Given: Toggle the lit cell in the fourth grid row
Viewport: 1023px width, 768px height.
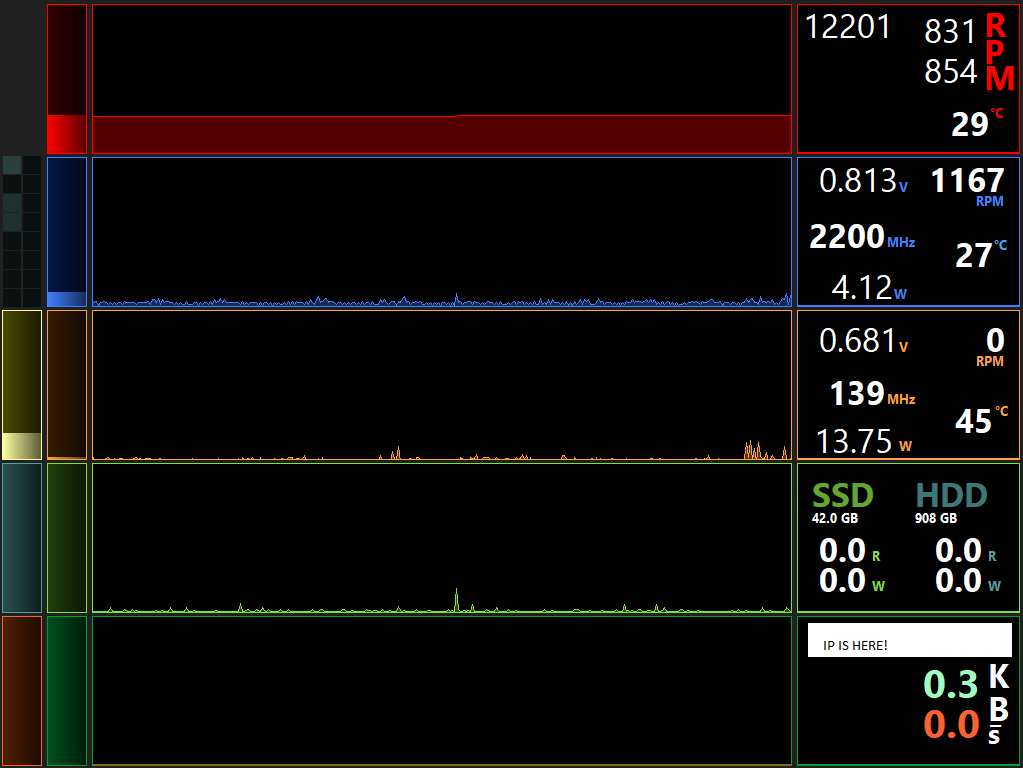Looking at the screenshot, I should (12, 221).
